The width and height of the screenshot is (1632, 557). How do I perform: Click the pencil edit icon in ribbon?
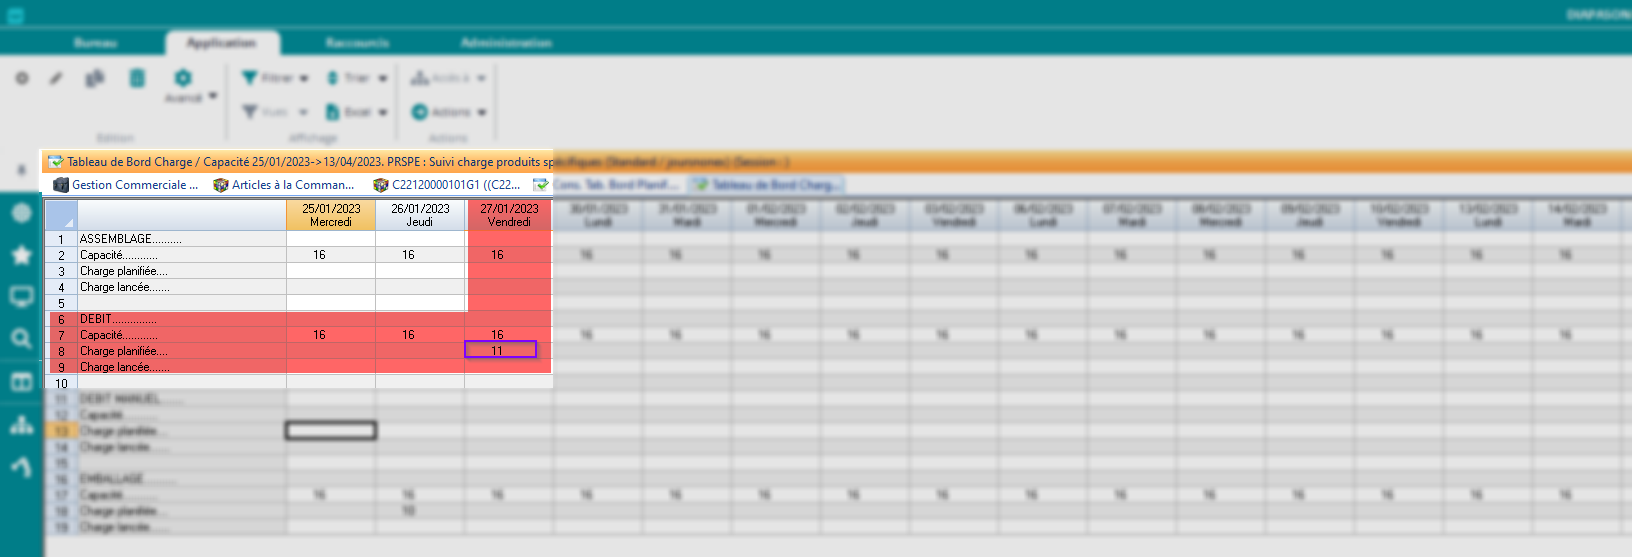point(57,78)
